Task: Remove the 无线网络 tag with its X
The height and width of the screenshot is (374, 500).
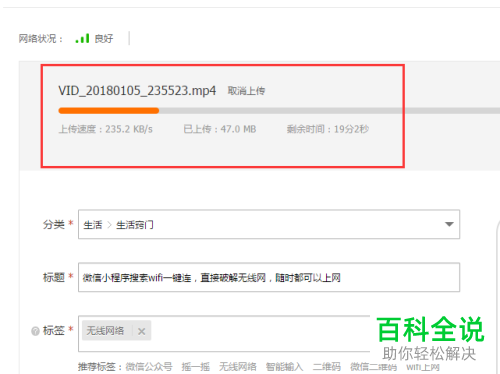Action: point(141,331)
